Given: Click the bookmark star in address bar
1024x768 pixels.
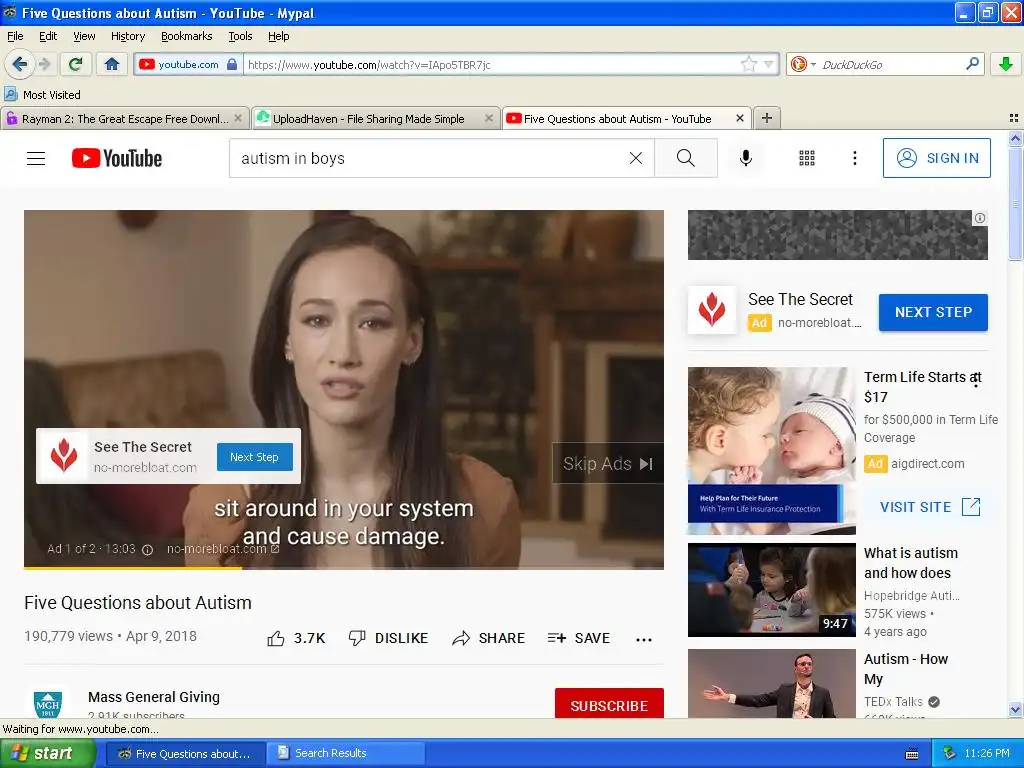Looking at the screenshot, I should [x=748, y=64].
